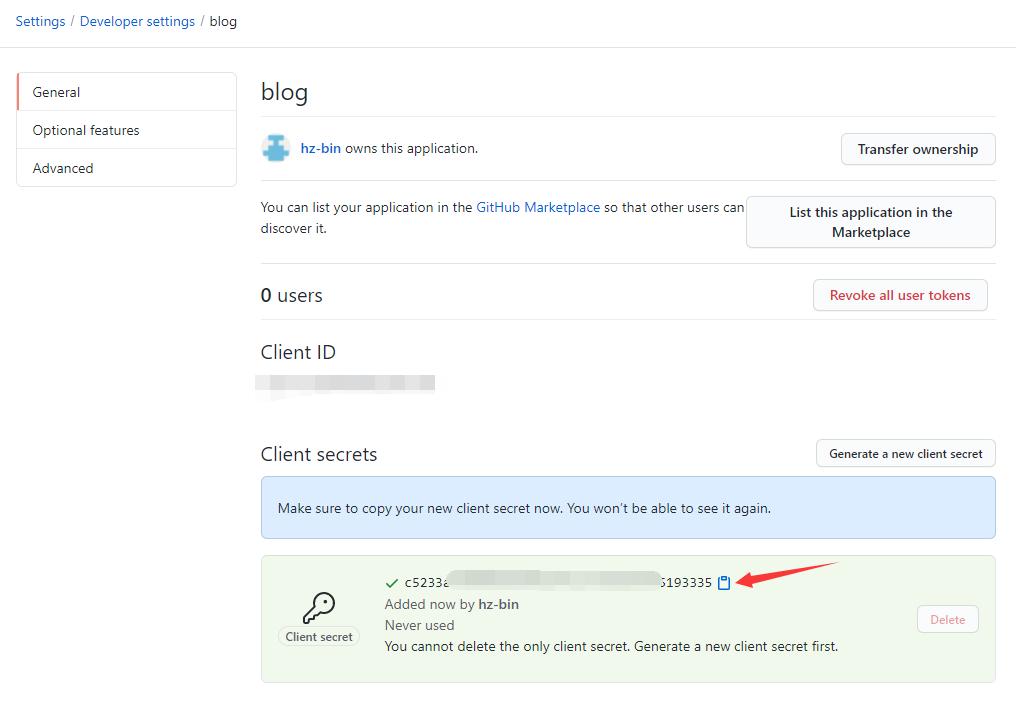Click the Client secret label badge
This screenshot has width=1016, height=705.
[x=319, y=636]
